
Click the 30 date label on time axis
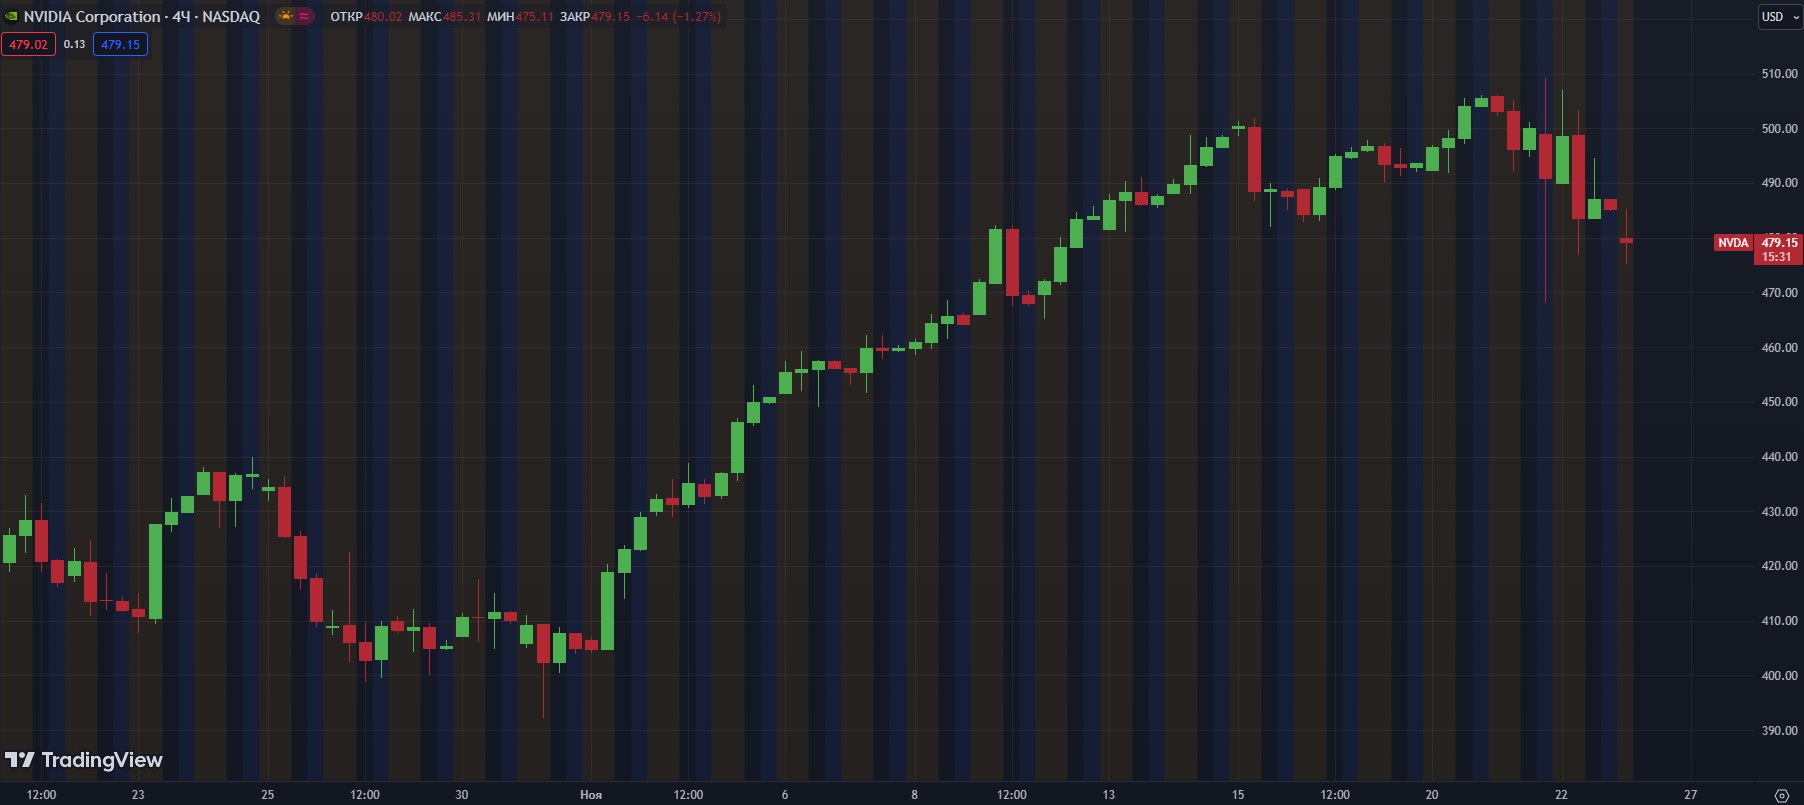462,795
